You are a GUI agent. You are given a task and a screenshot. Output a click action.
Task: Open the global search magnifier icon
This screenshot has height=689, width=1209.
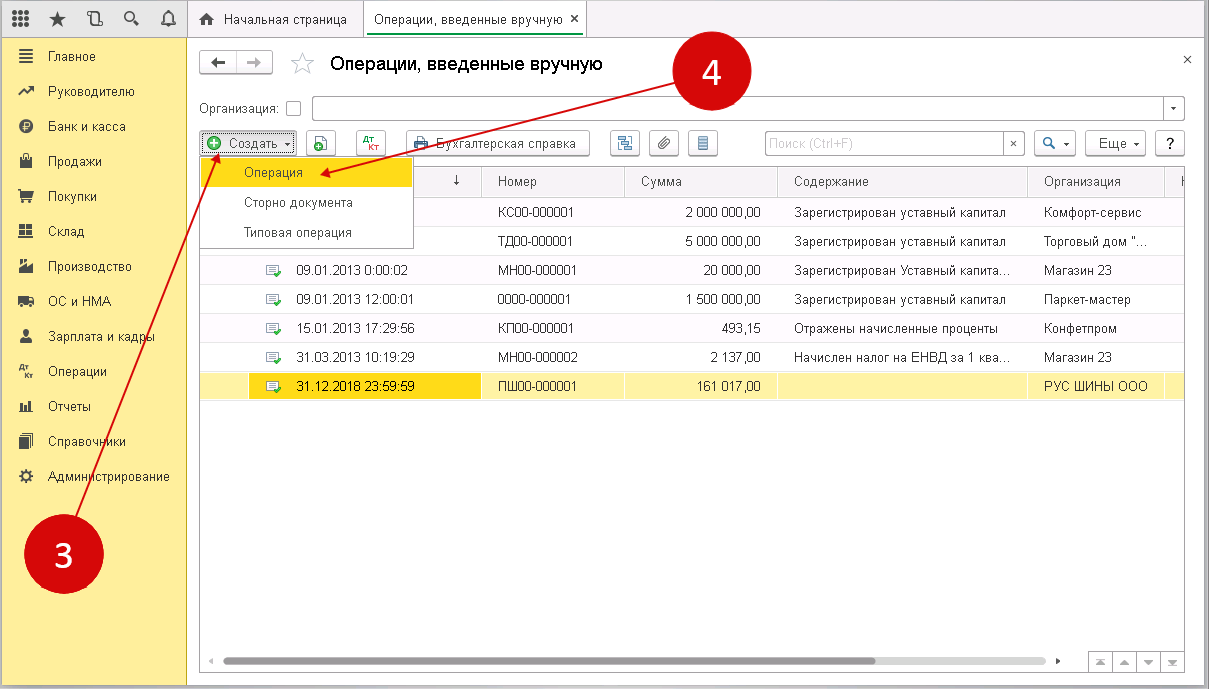(x=131, y=19)
